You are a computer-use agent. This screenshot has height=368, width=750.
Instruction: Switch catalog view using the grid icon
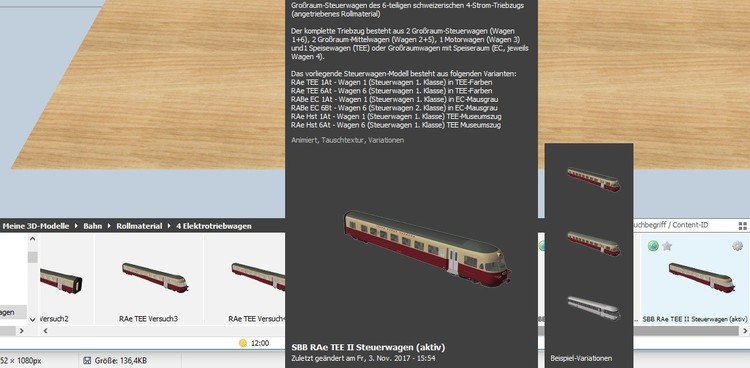[742, 226]
